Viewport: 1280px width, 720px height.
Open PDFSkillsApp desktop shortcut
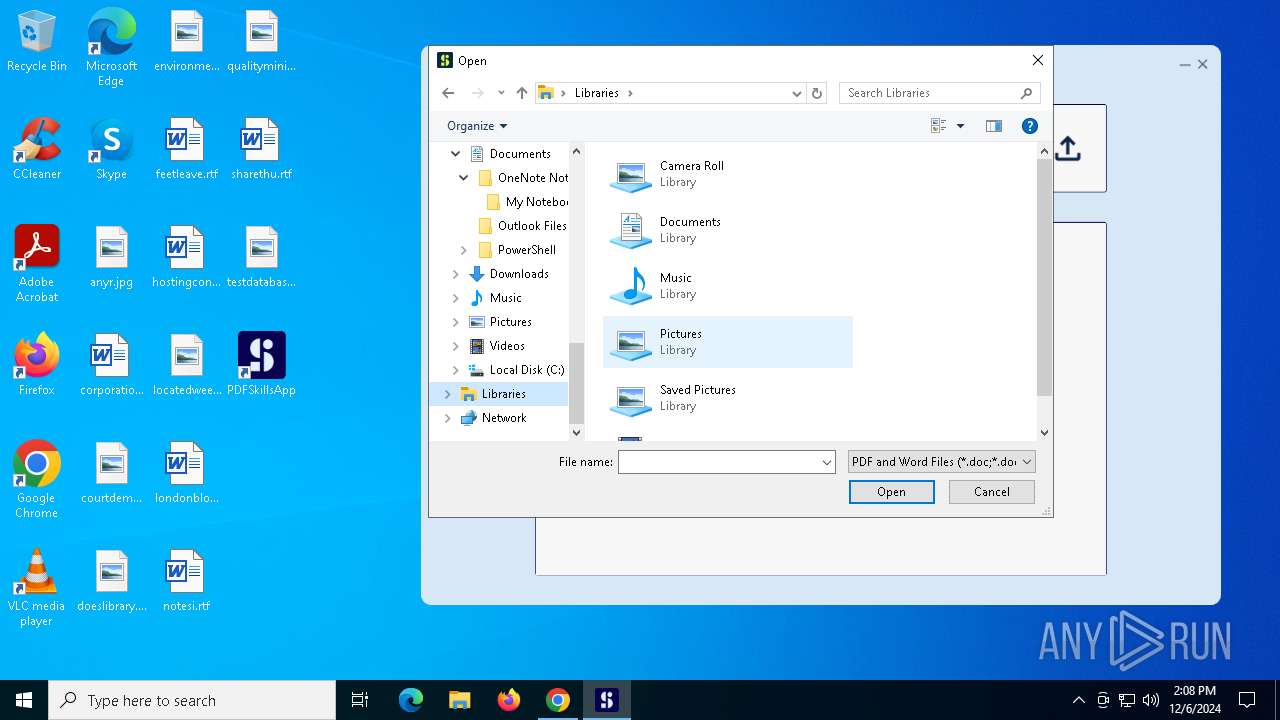click(x=261, y=365)
